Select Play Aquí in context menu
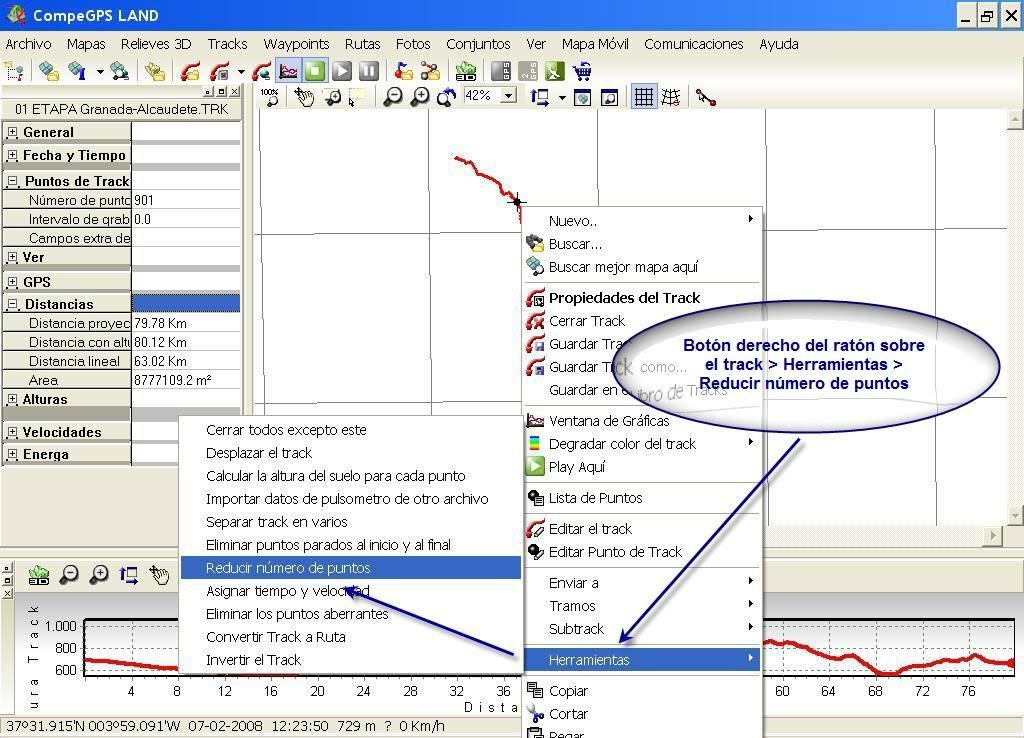This screenshot has width=1024, height=738. (x=643, y=467)
